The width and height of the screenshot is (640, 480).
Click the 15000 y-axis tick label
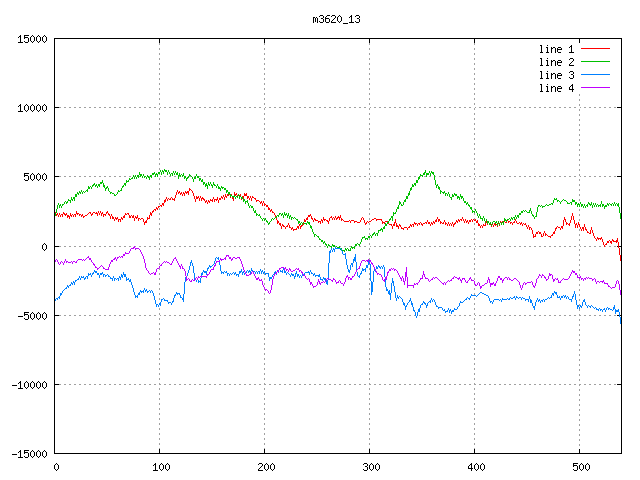[31, 39]
